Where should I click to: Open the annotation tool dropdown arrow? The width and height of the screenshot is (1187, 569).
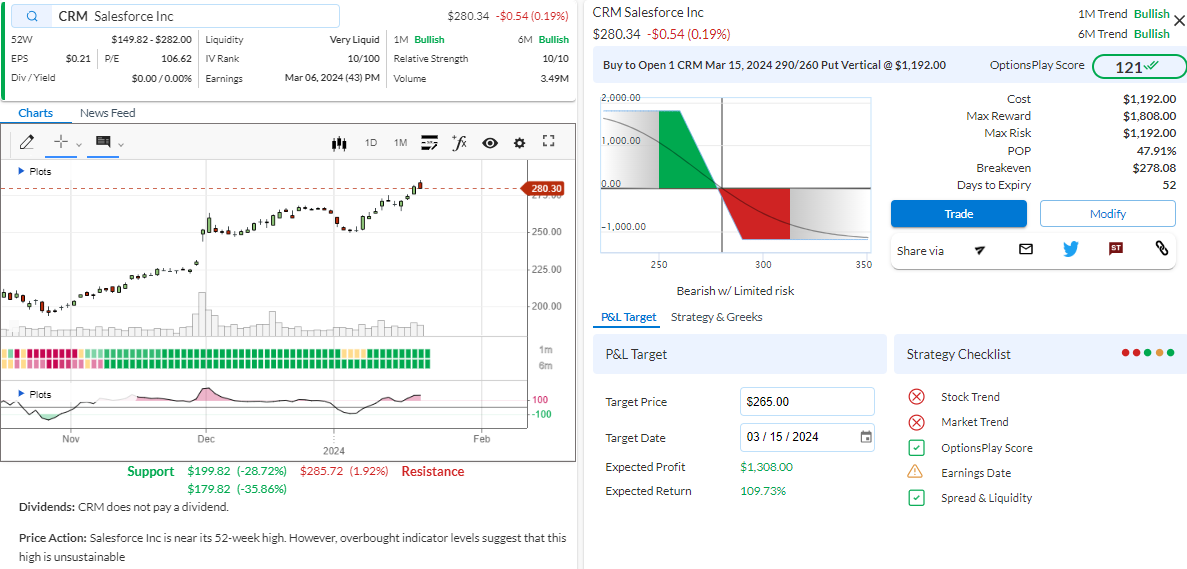120,144
